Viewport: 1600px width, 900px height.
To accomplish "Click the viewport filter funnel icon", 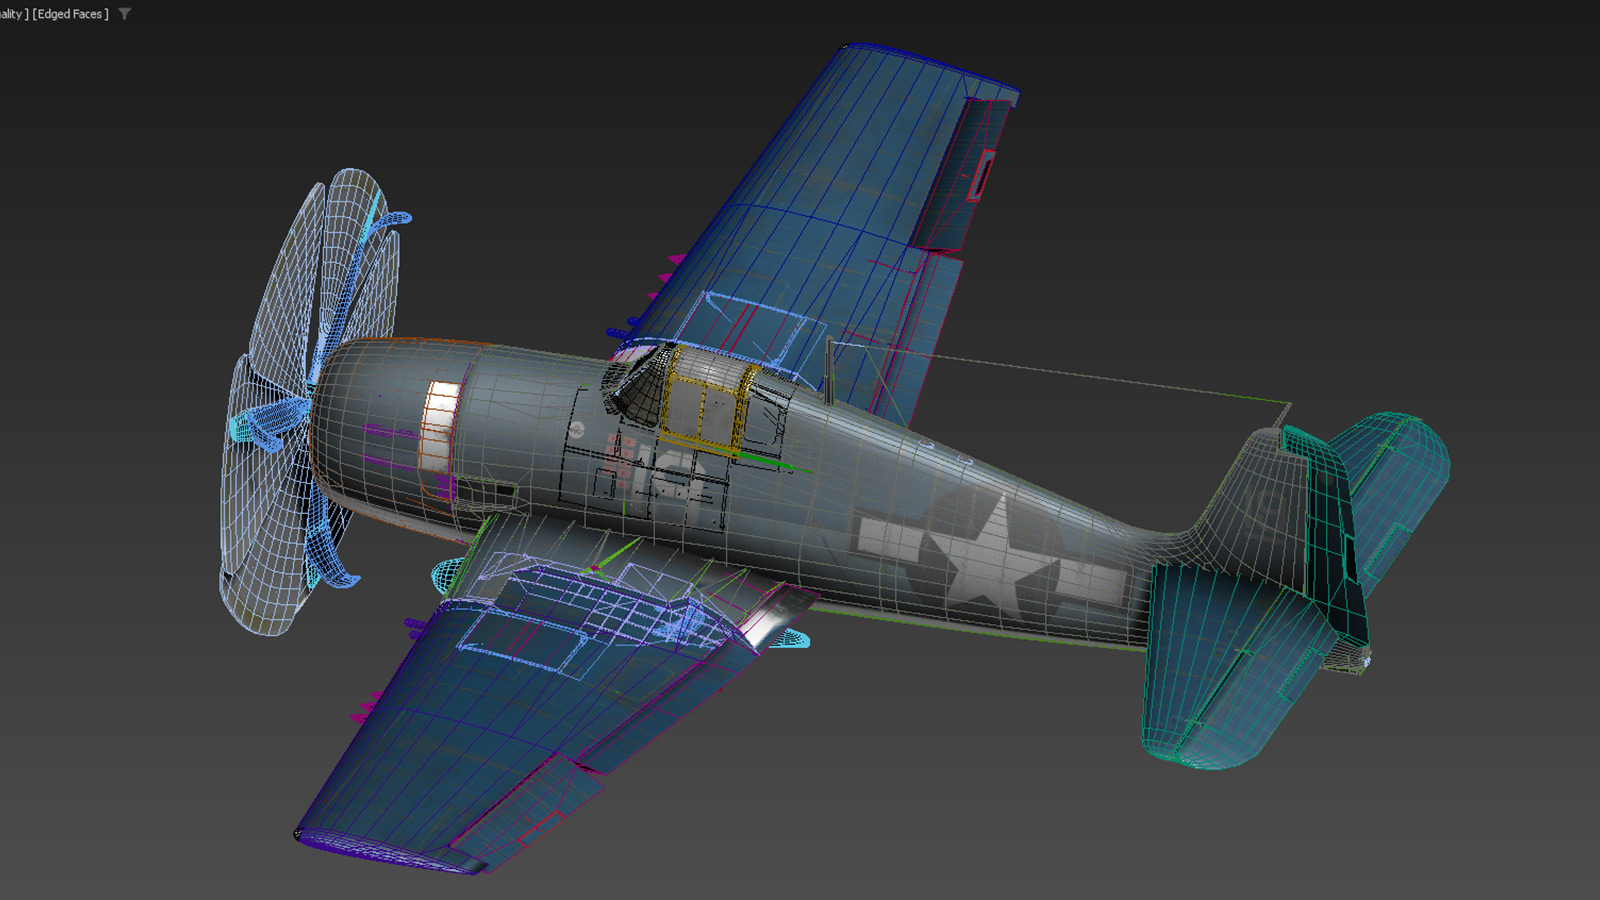I will click(x=125, y=14).
